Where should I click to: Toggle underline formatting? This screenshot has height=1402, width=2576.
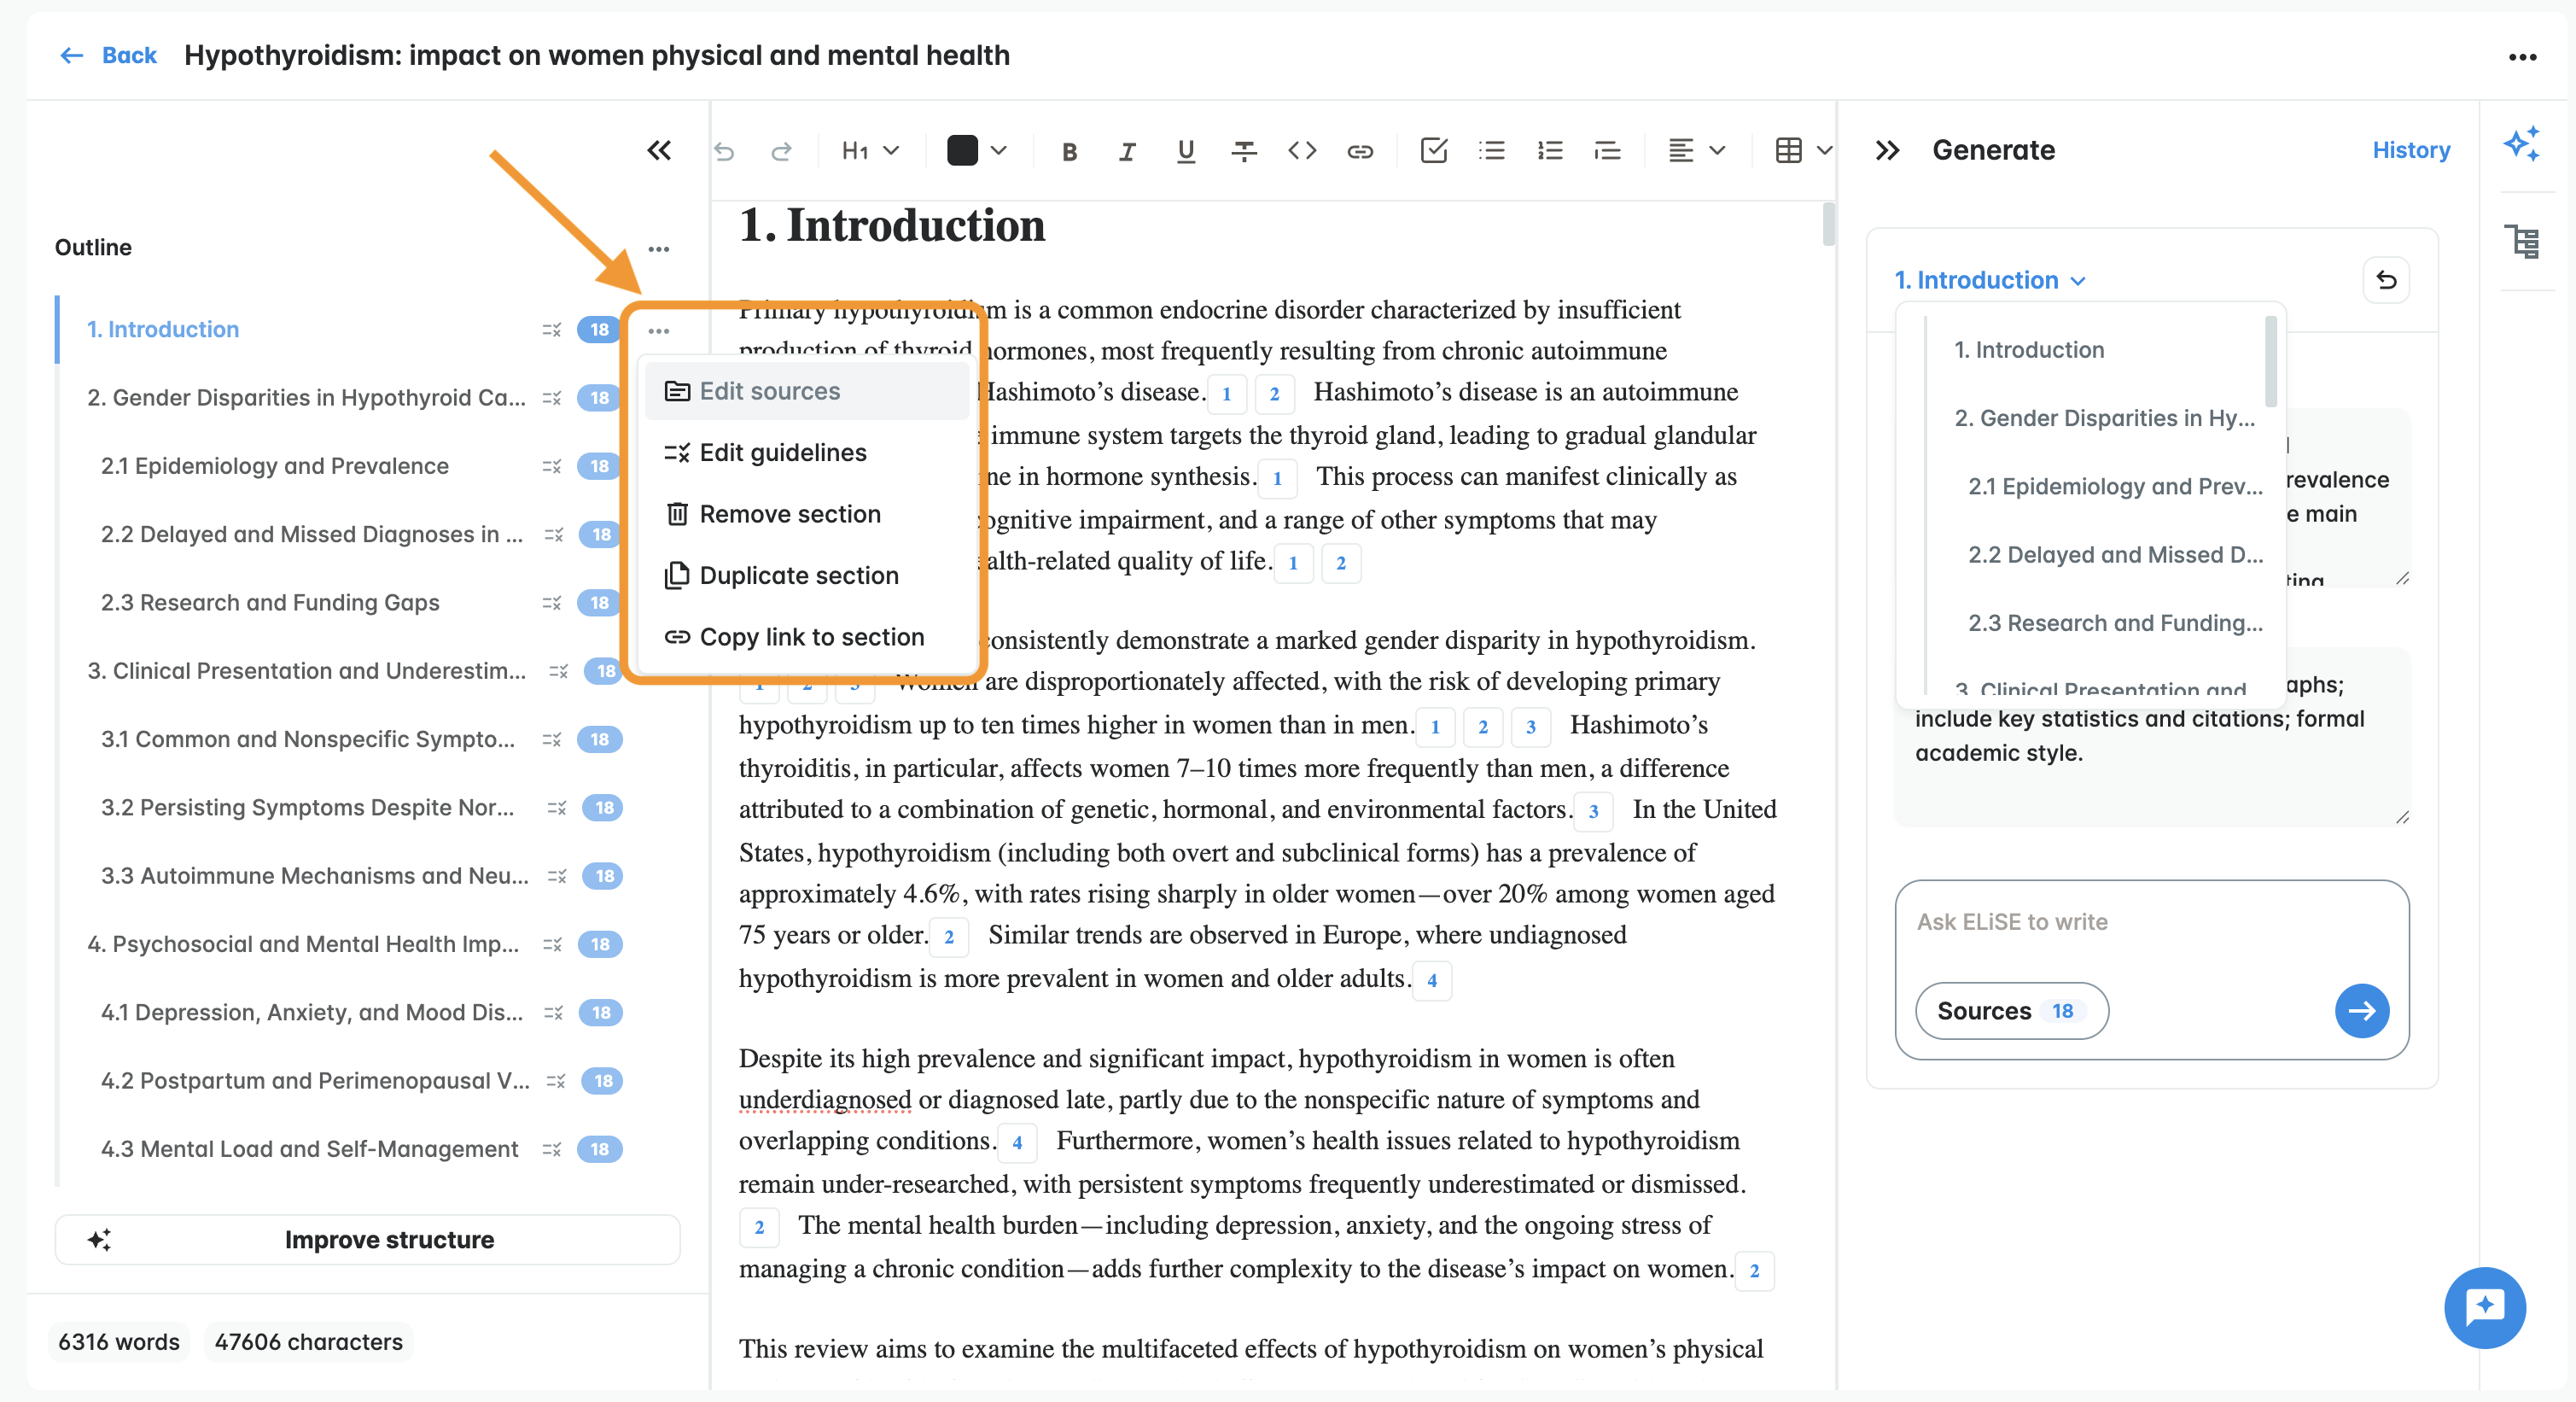click(1185, 151)
